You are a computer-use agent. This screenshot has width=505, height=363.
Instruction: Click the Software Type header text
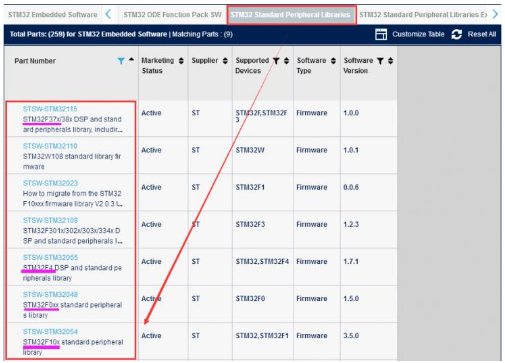[x=311, y=66]
